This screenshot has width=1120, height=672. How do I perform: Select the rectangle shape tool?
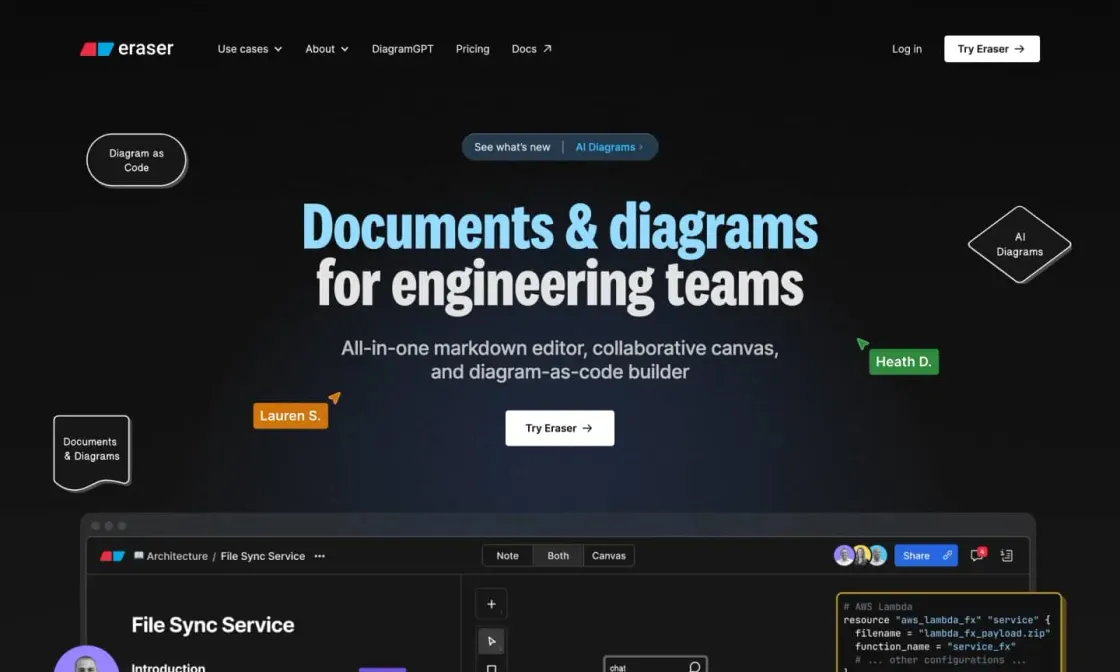point(491,668)
